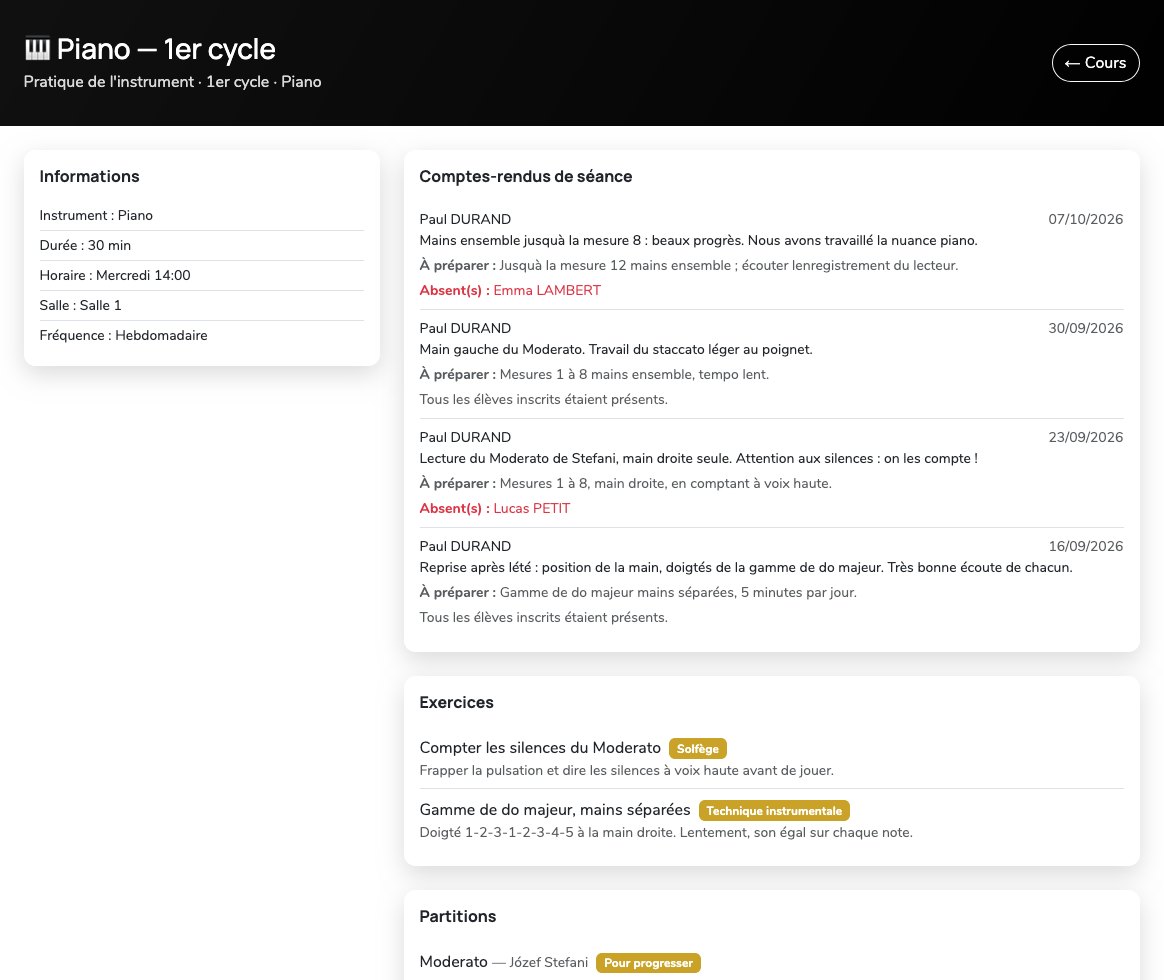Click the Exercices section heading

point(457,702)
